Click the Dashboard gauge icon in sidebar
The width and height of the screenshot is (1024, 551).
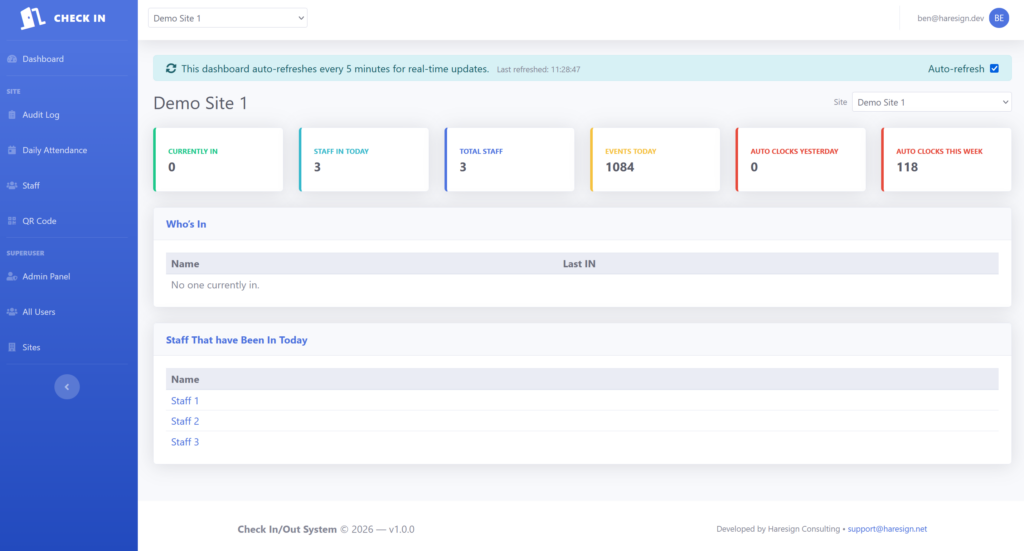point(12,59)
